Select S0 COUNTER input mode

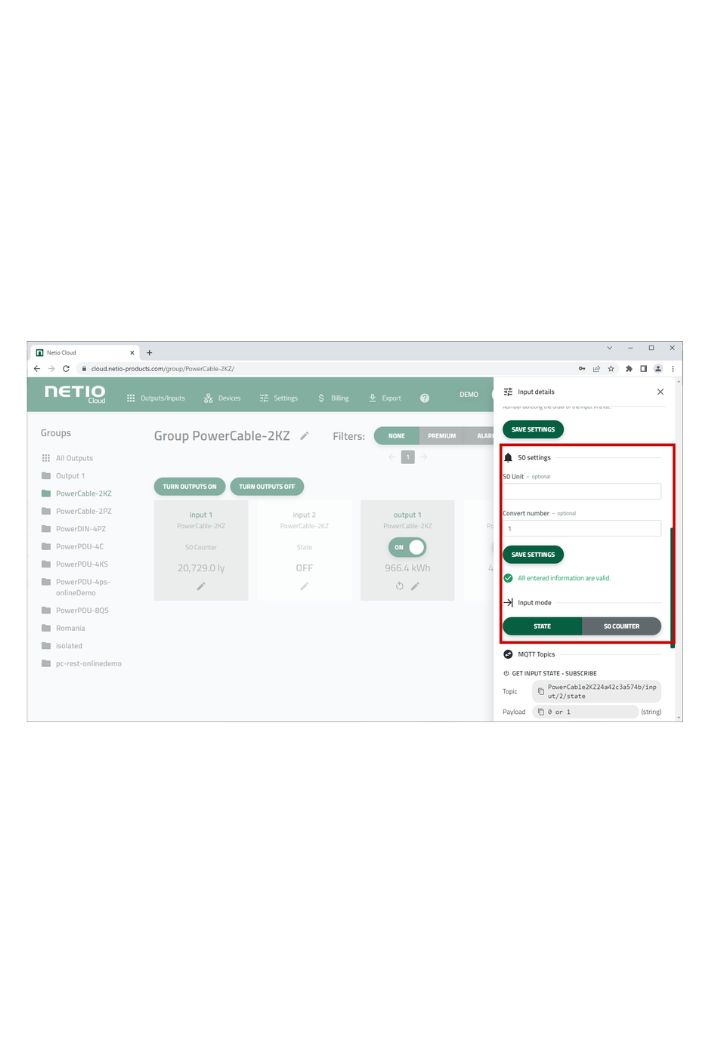622,626
